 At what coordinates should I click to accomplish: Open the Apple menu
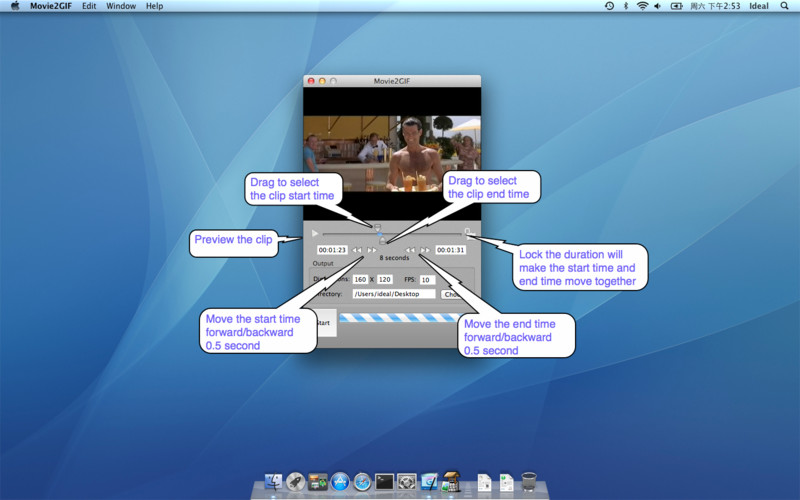coord(15,6)
